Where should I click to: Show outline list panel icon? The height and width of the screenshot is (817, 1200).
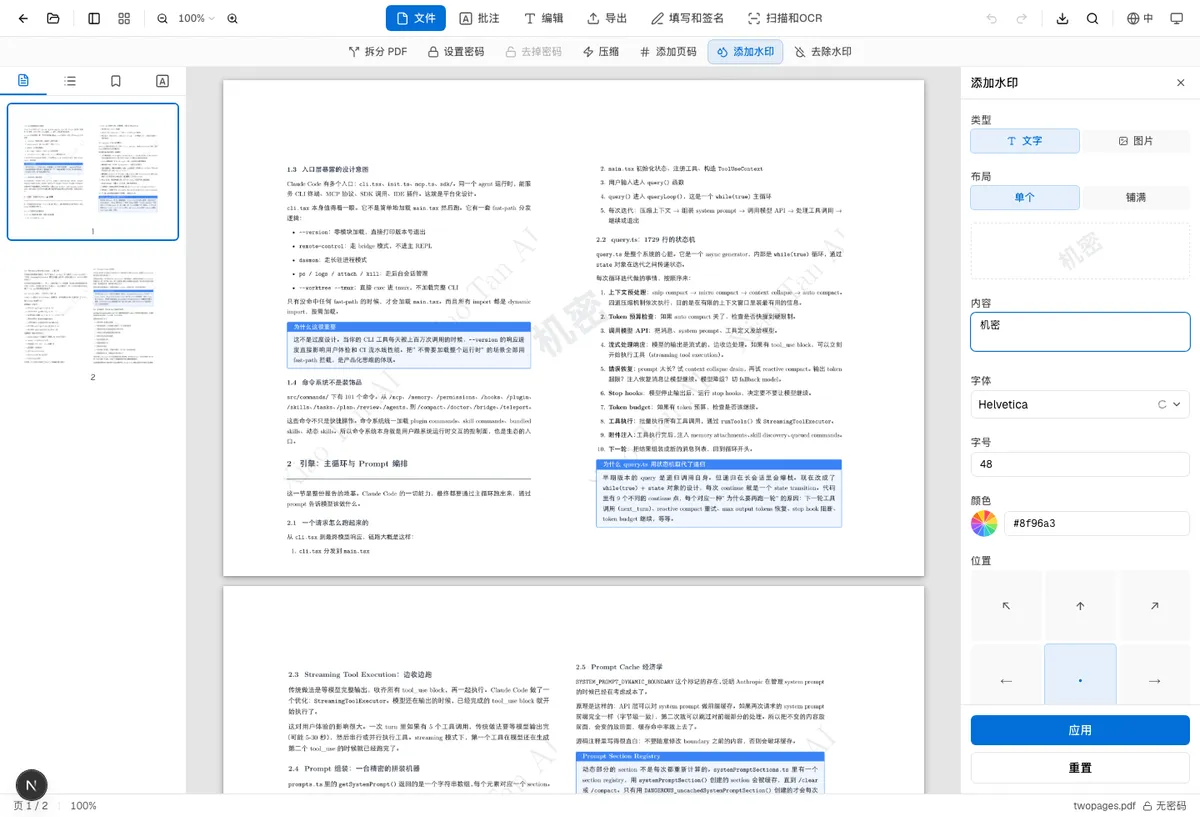click(70, 81)
